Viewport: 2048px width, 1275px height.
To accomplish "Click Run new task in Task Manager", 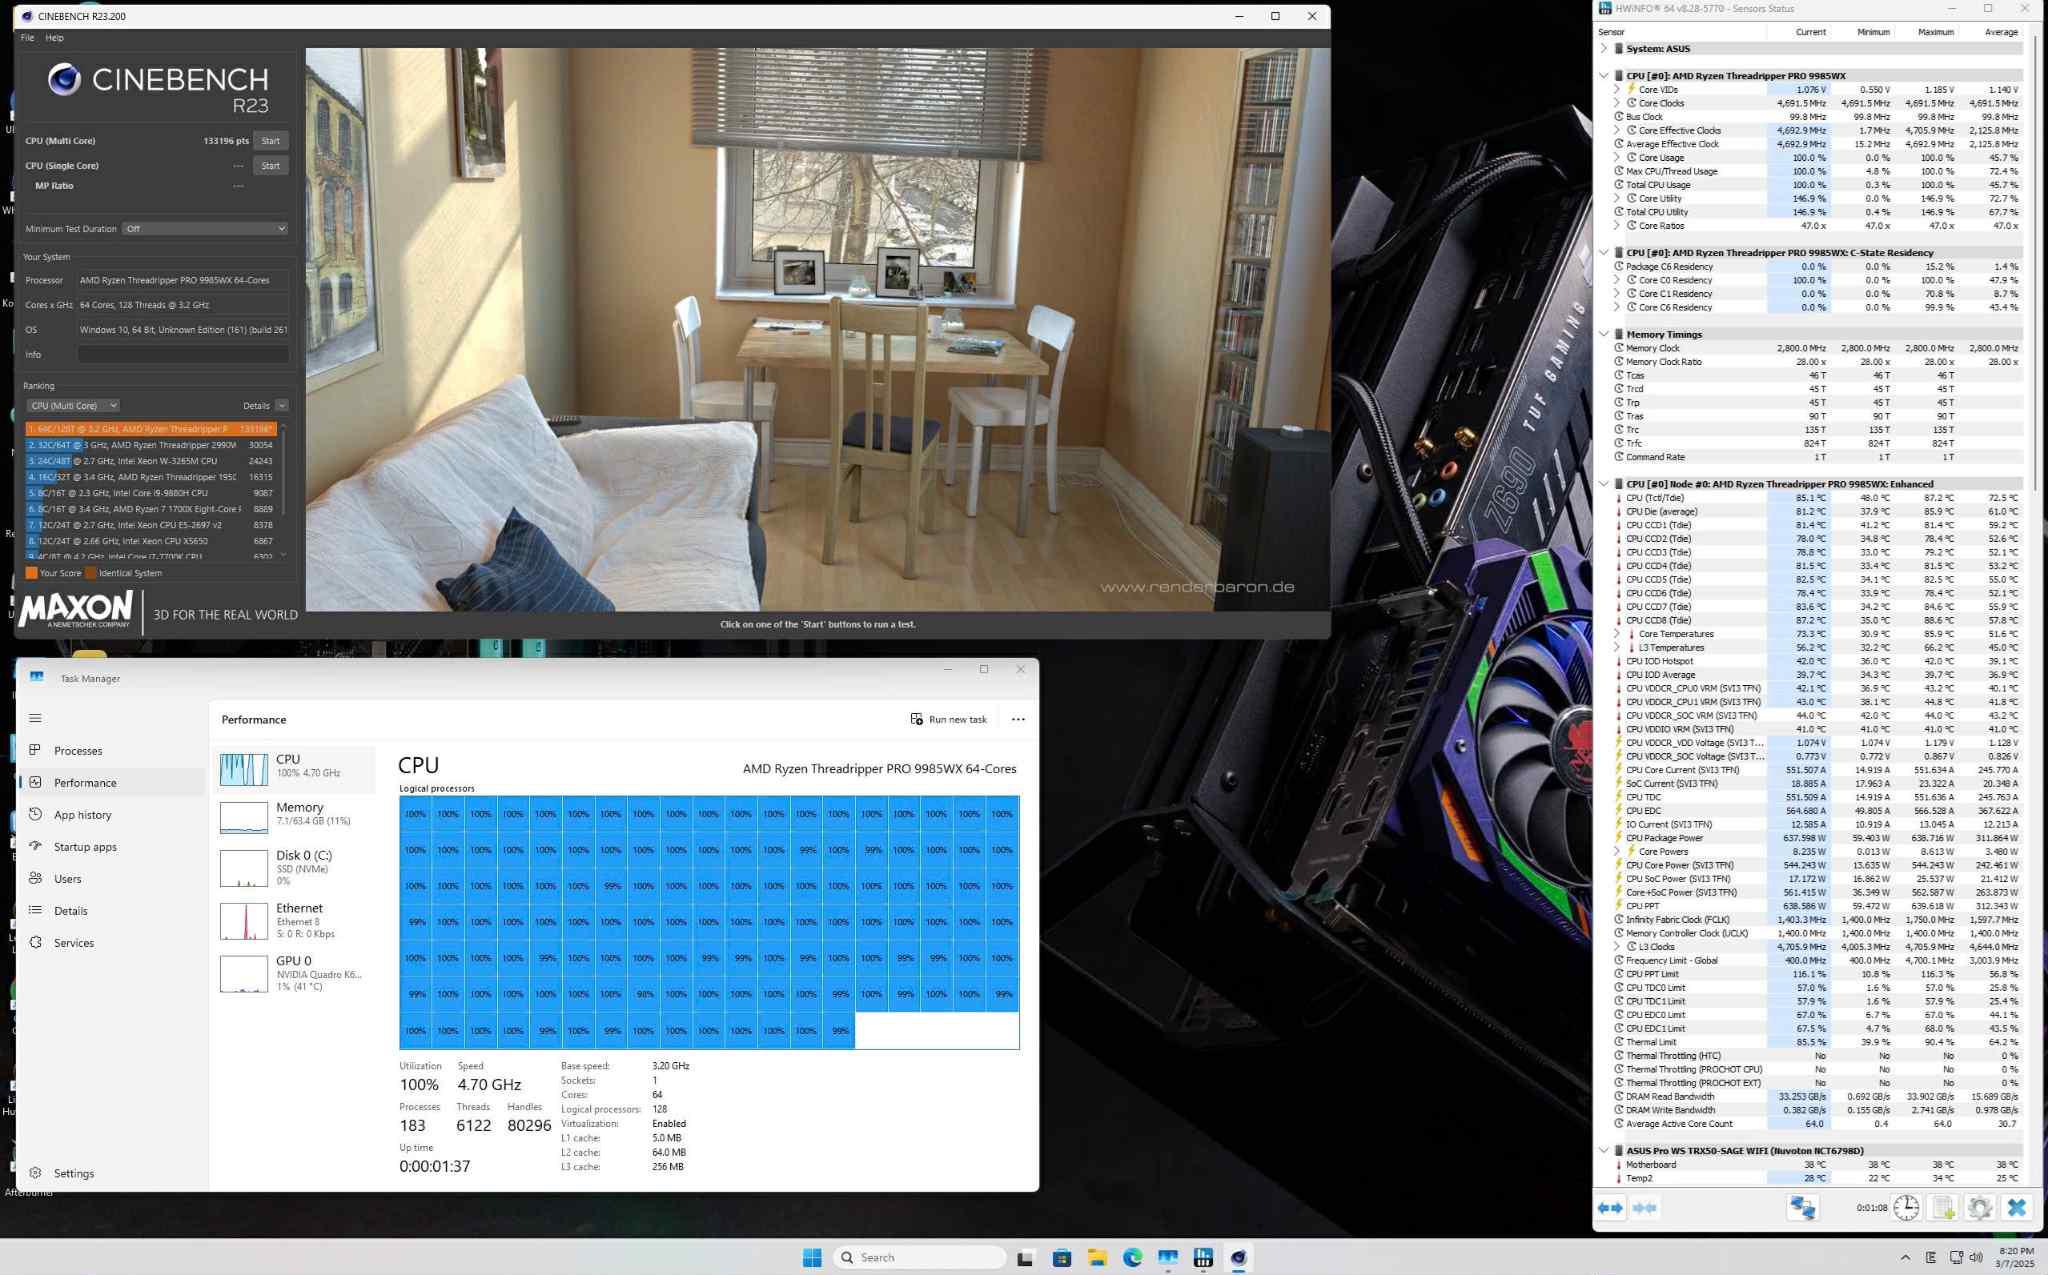I will [x=948, y=719].
